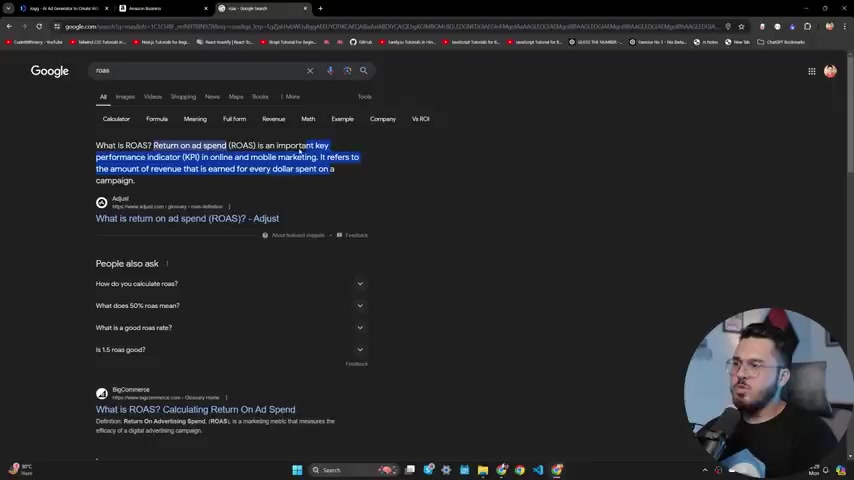Show hidden system tray icons

click(x=705, y=470)
